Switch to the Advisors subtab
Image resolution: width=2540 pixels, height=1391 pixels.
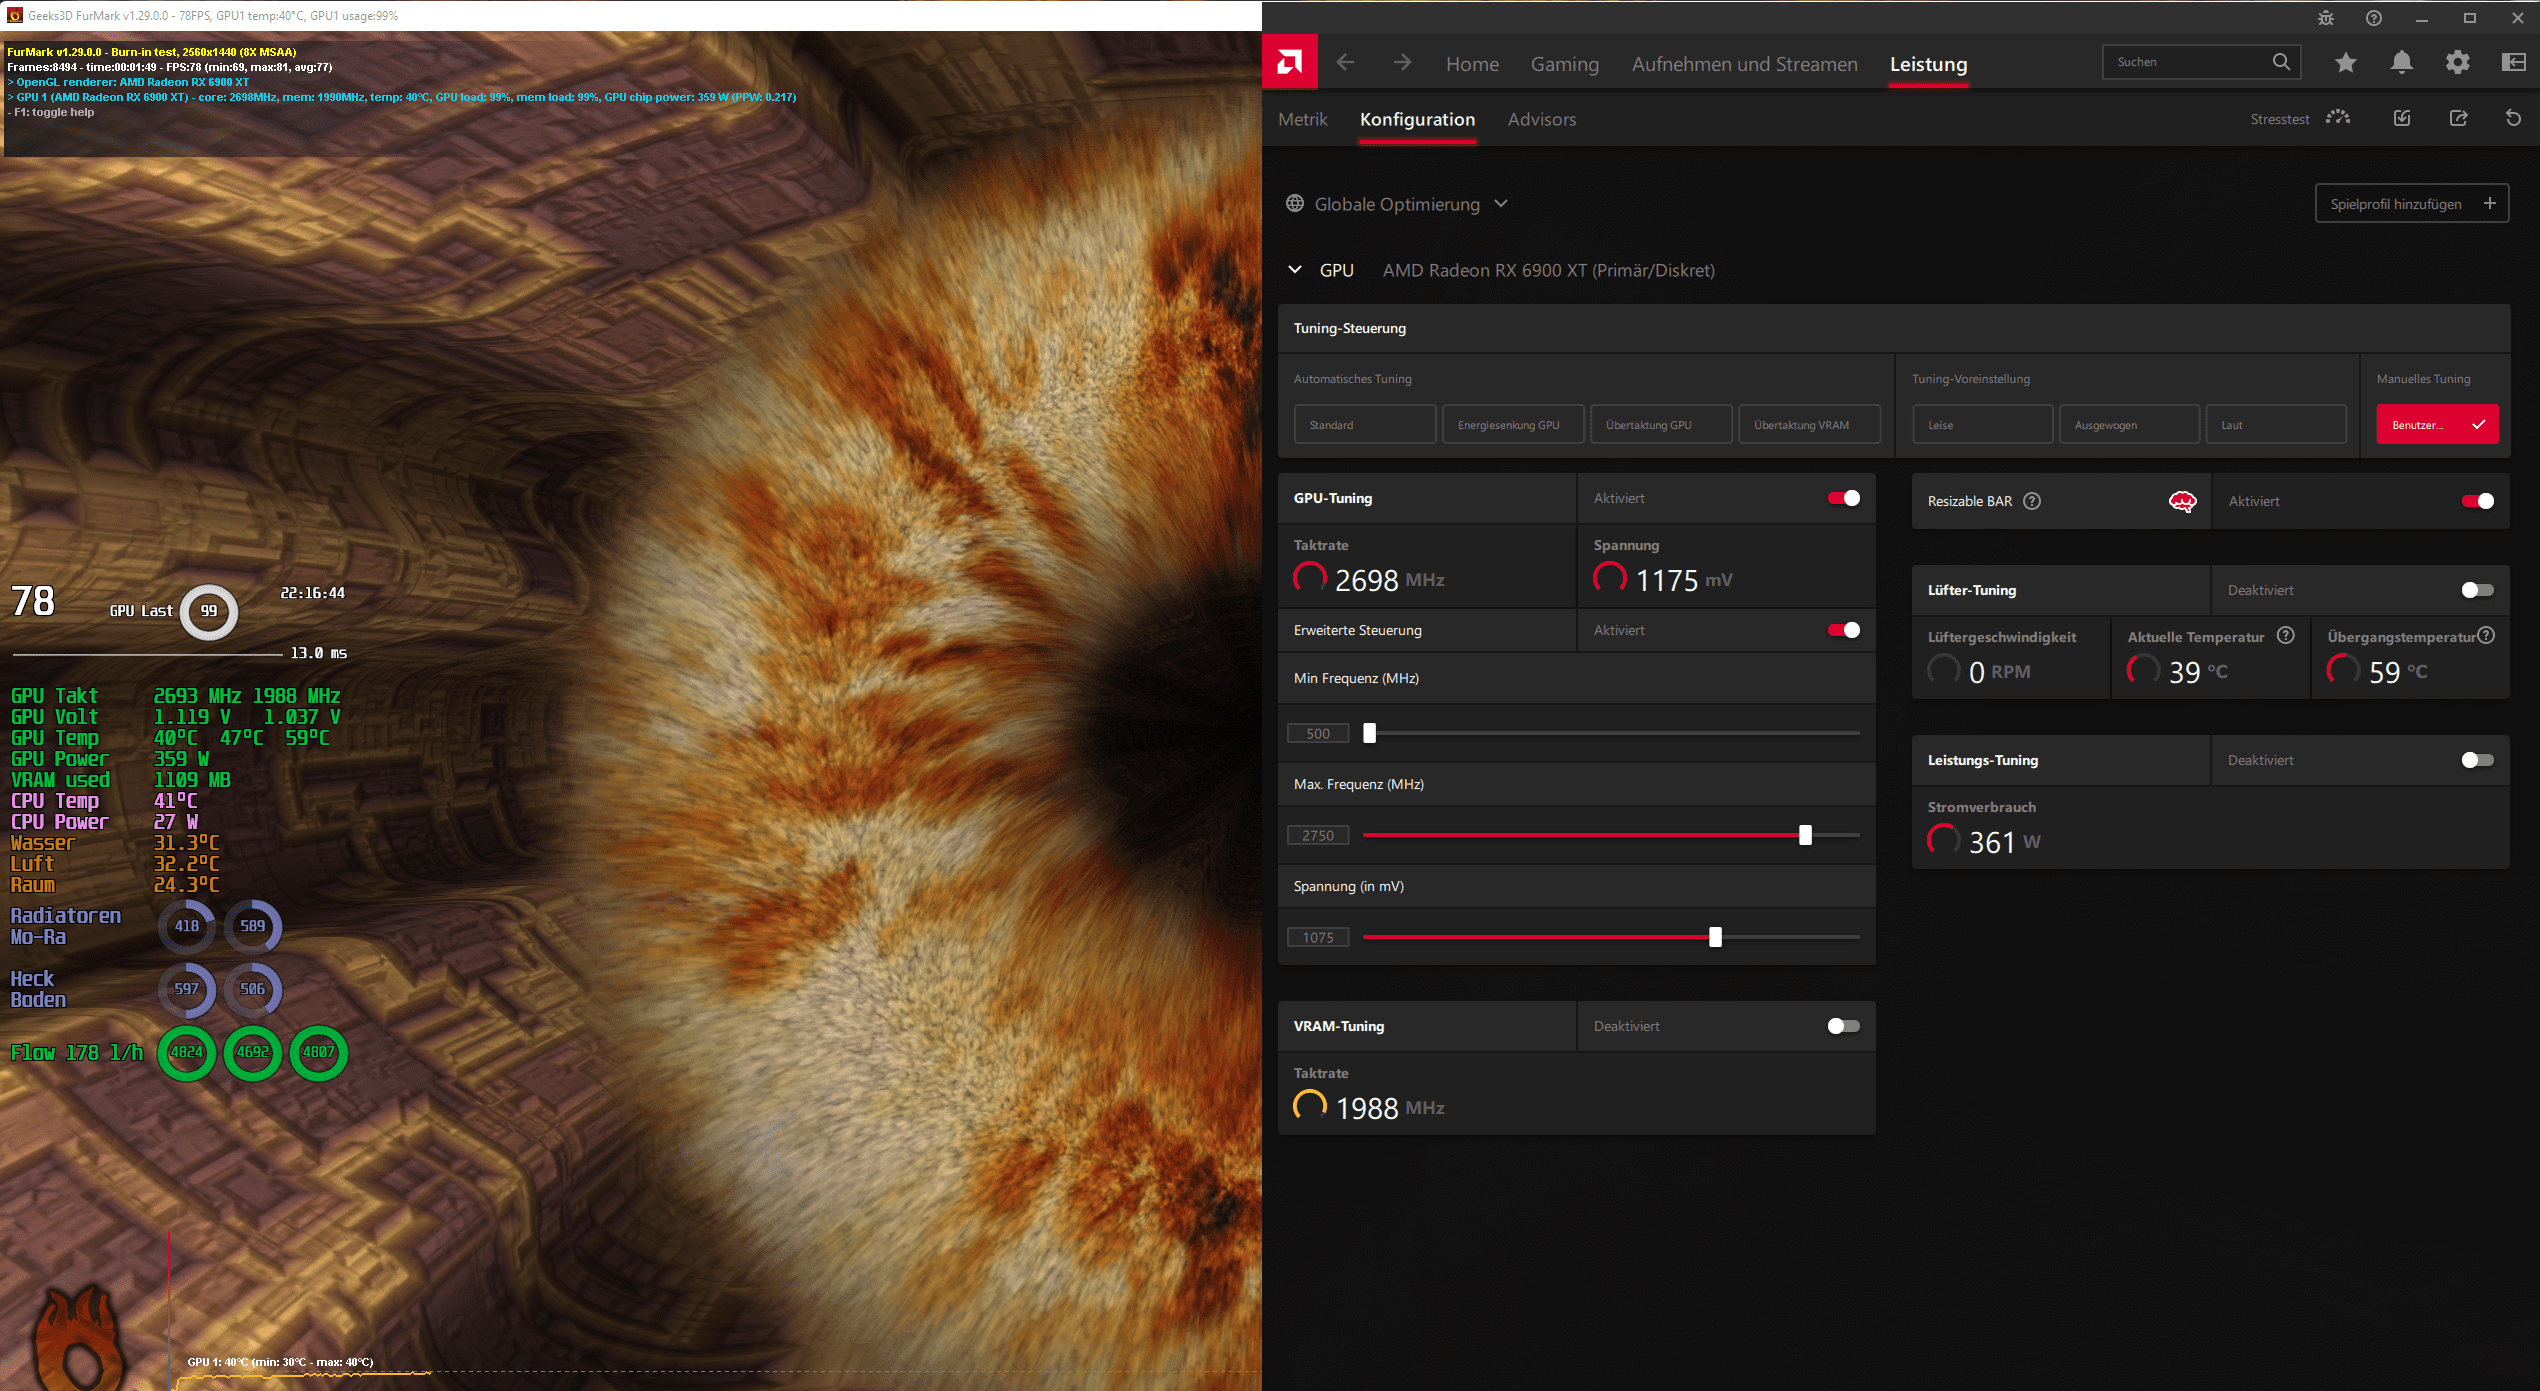tap(1541, 119)
